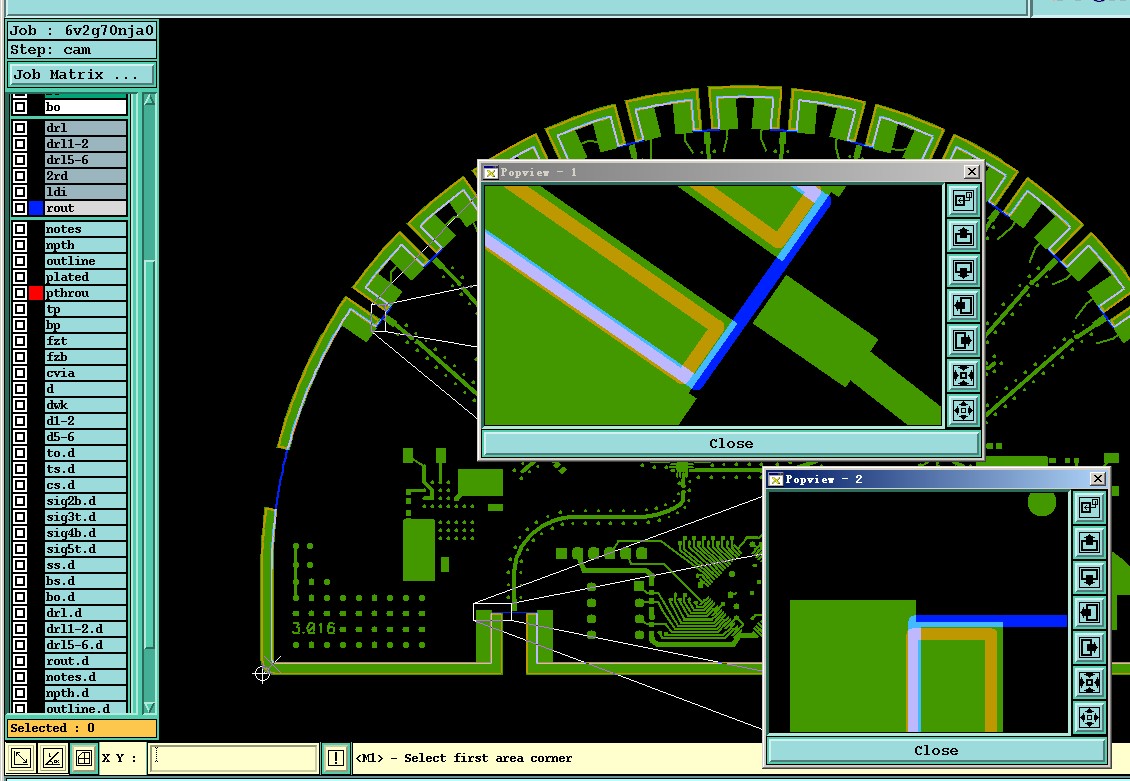The height and width of the screenshot is (781, 1130).
Task: Select the sig4b.d layer name
Action: (85, 532)
